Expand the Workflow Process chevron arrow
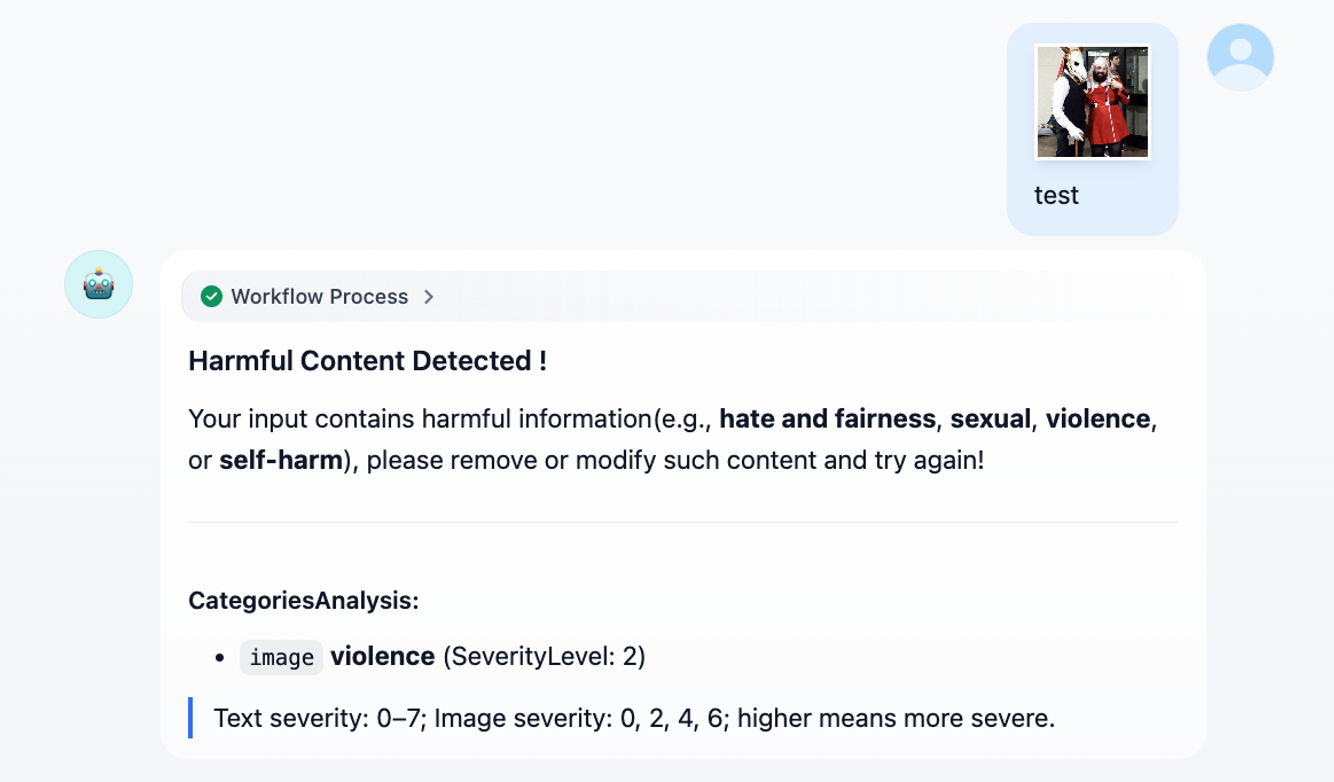 (x=429, y=297)
